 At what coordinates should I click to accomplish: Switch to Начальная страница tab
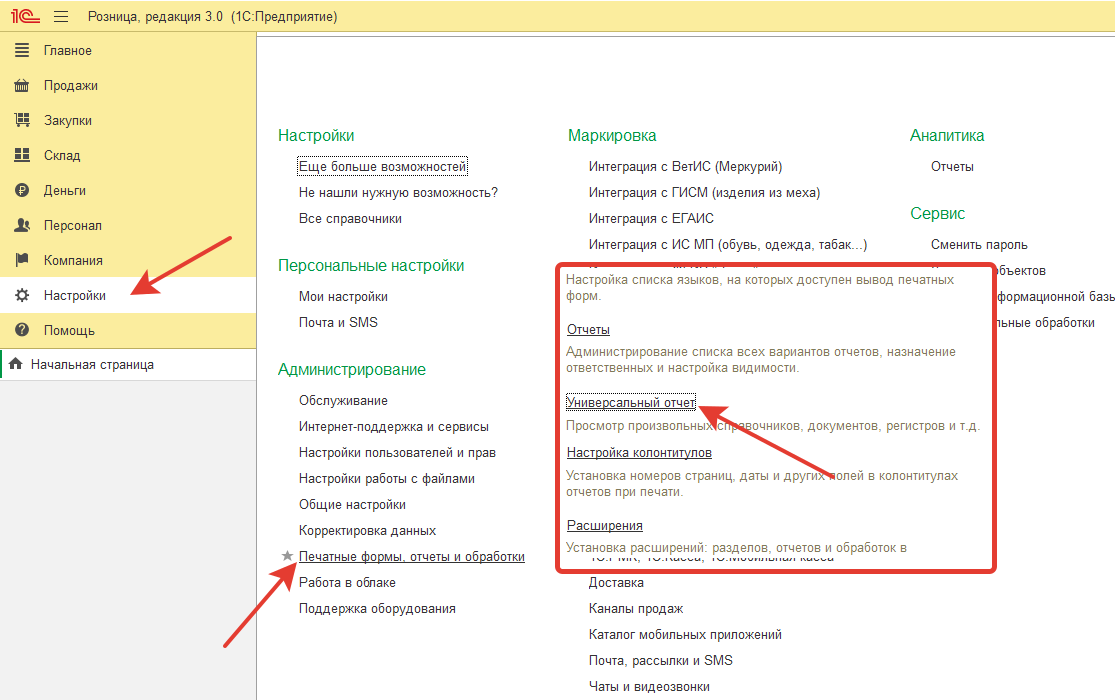91,365
